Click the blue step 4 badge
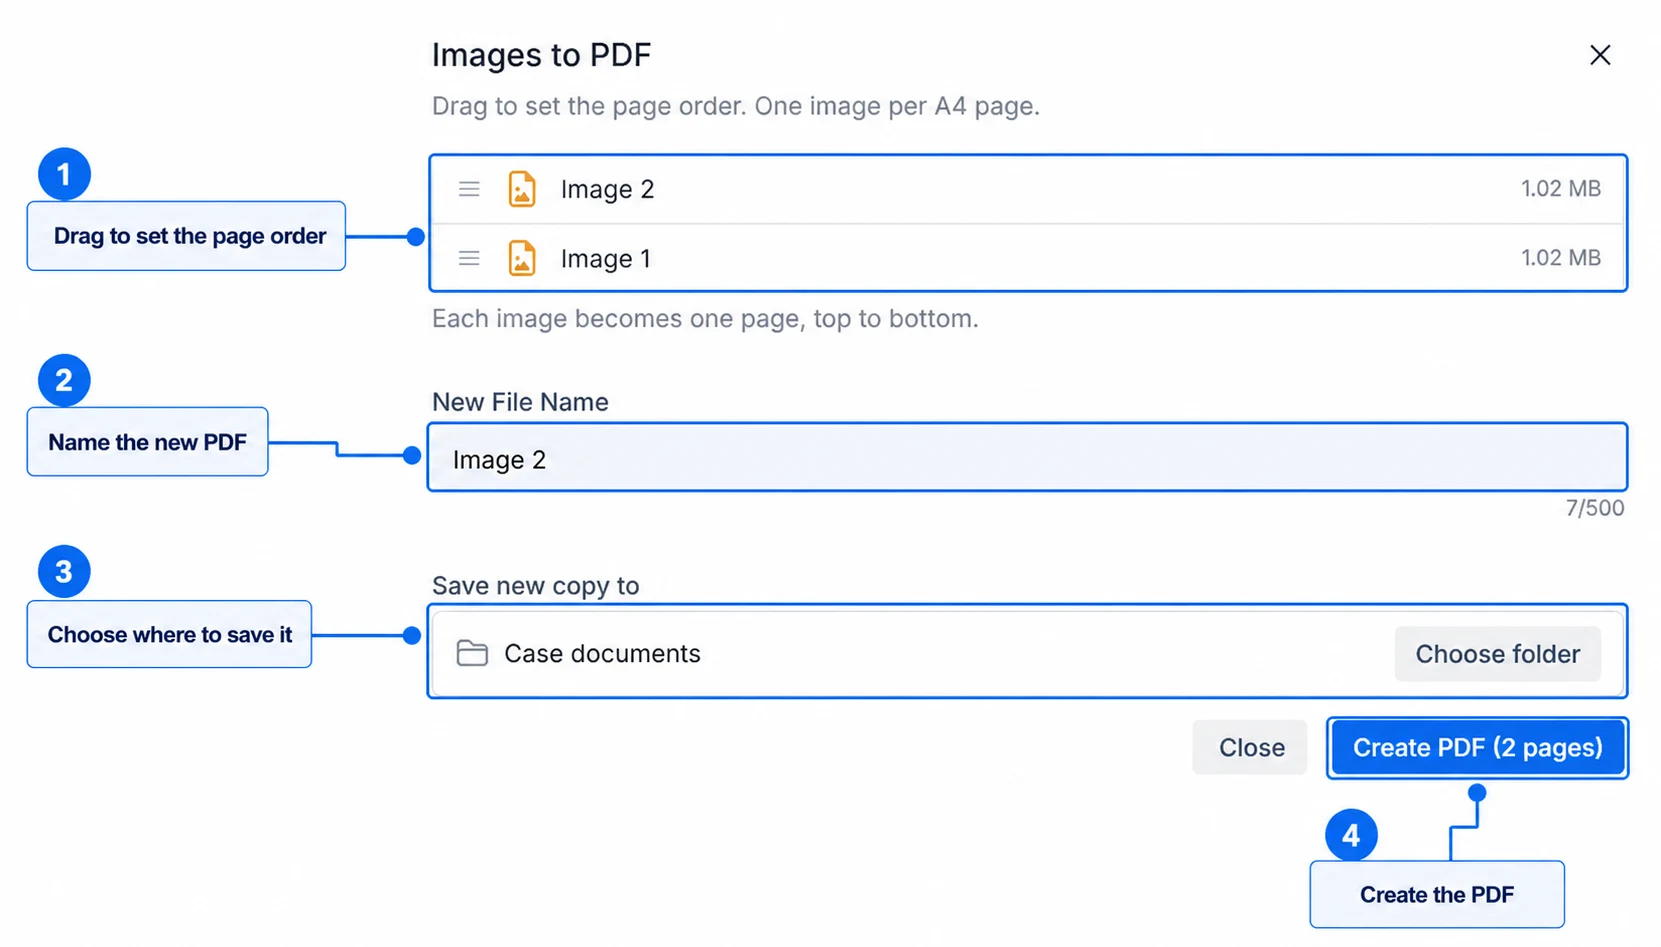This screenshot has width=1661, height=947. 1351,835
